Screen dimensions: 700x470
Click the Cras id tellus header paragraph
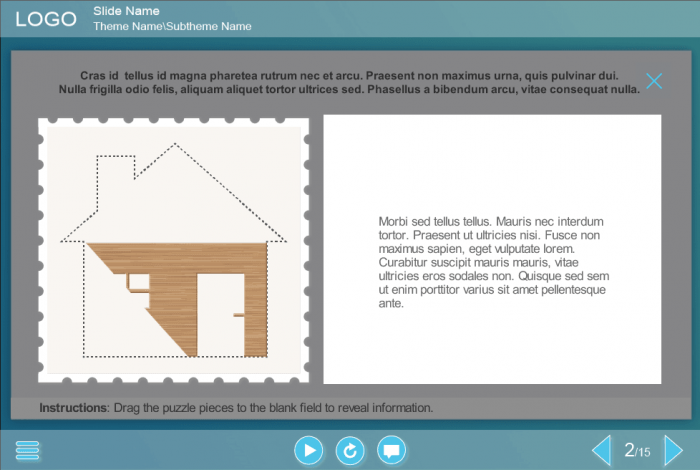349,82
